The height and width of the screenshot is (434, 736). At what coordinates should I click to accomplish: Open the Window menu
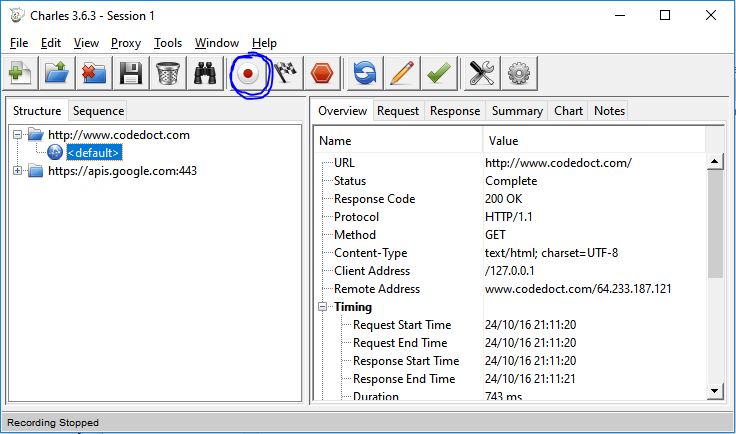tap(217, 43)
